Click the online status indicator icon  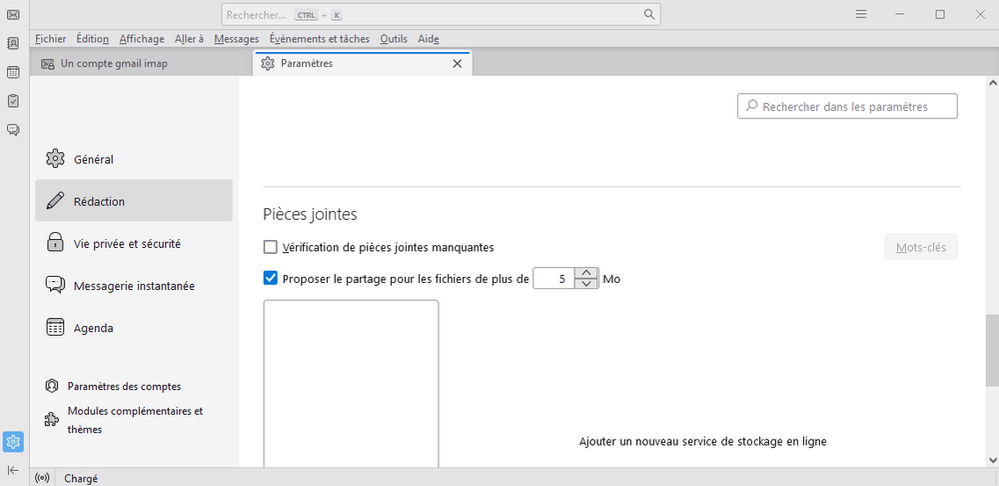click(43, 478)
